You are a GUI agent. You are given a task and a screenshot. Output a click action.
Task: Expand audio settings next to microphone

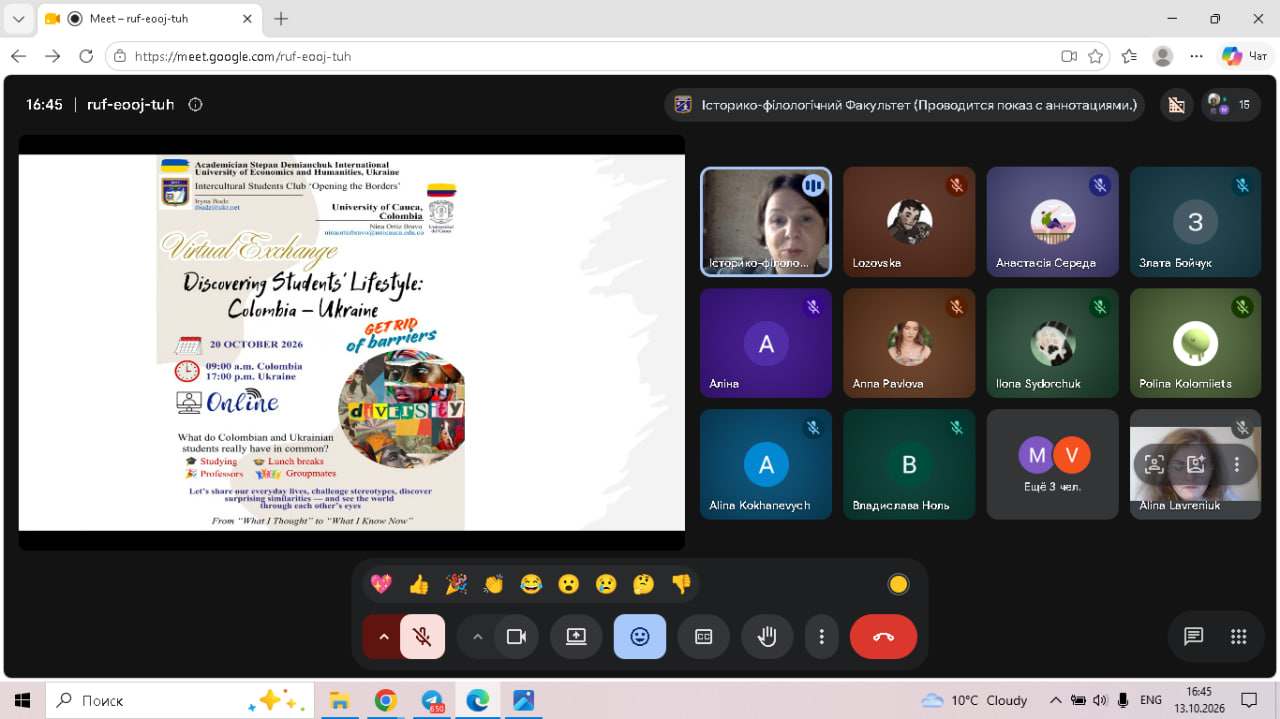[382, 636]
